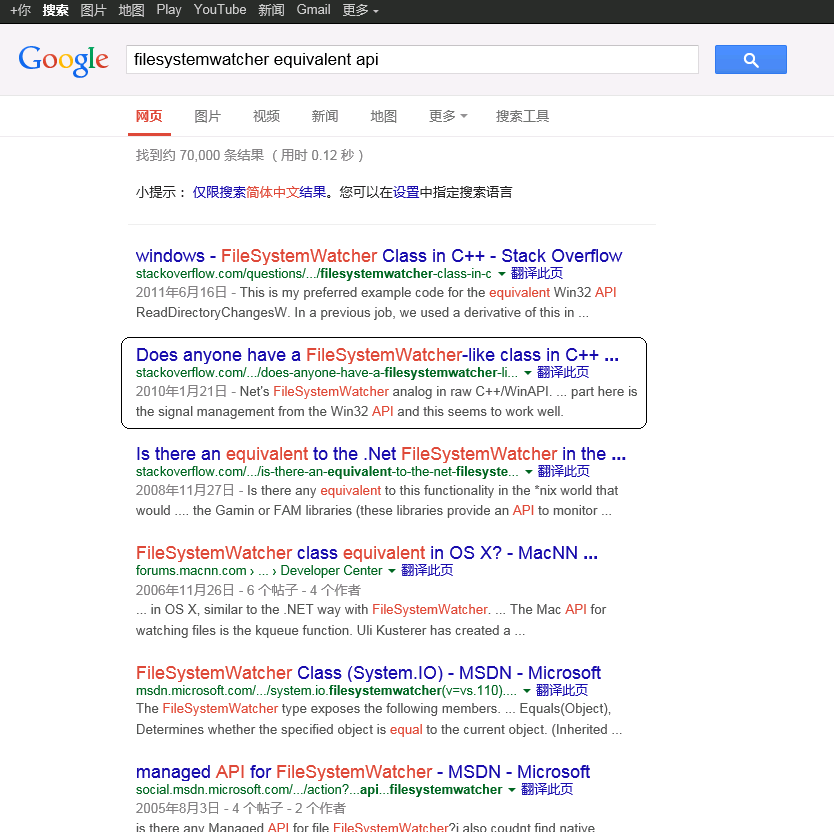
Task: Switch to the 图片 results tab
Action: coord(207,116)
